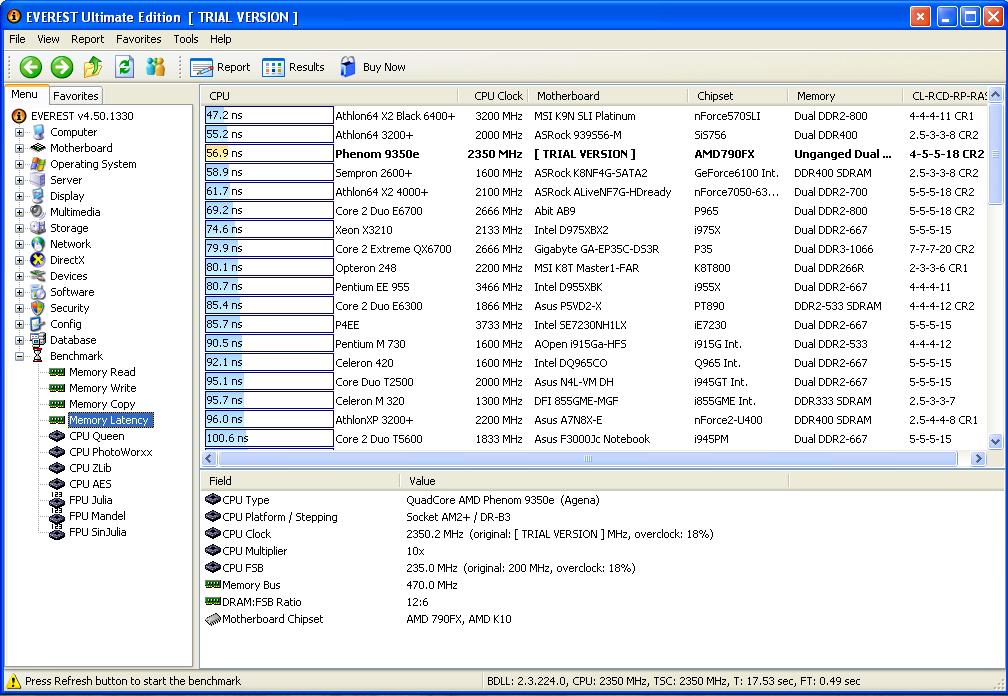Select the Benchmark hourglass icon

39,356
